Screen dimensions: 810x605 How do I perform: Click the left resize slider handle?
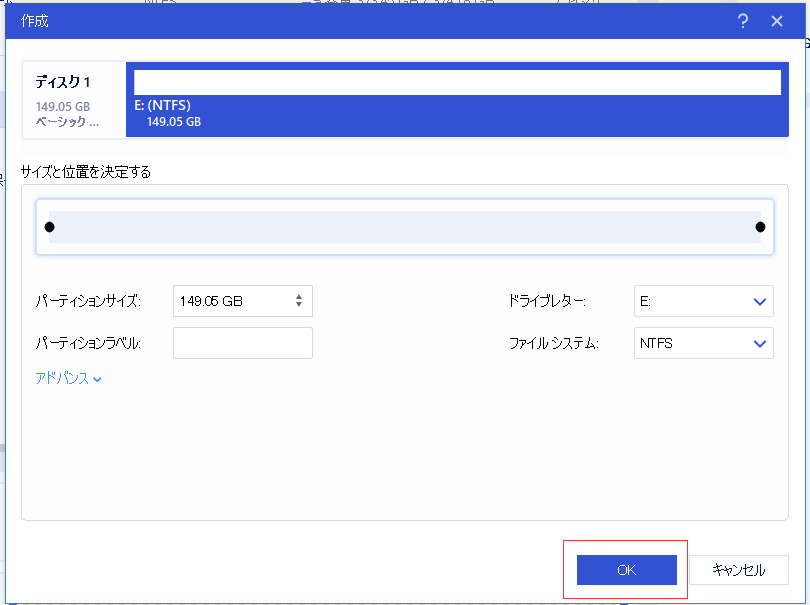[x=49, y=226]
